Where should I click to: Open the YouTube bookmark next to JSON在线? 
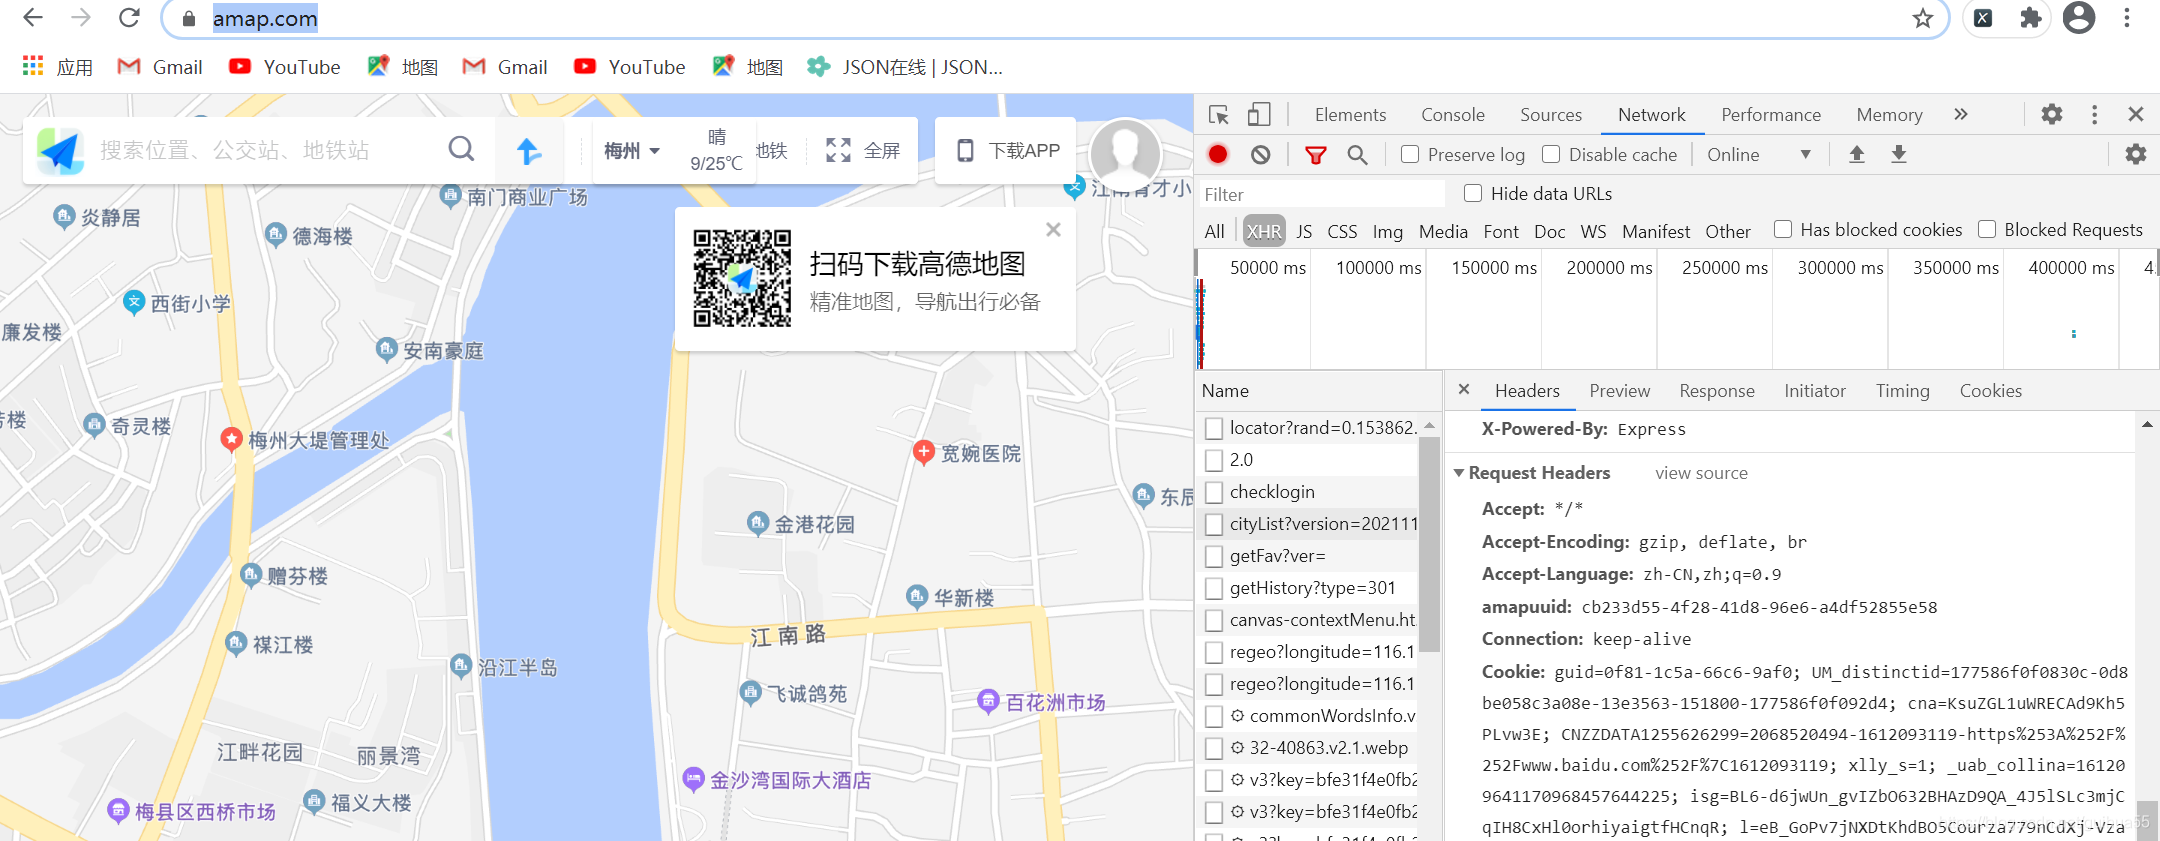point(630,67)
